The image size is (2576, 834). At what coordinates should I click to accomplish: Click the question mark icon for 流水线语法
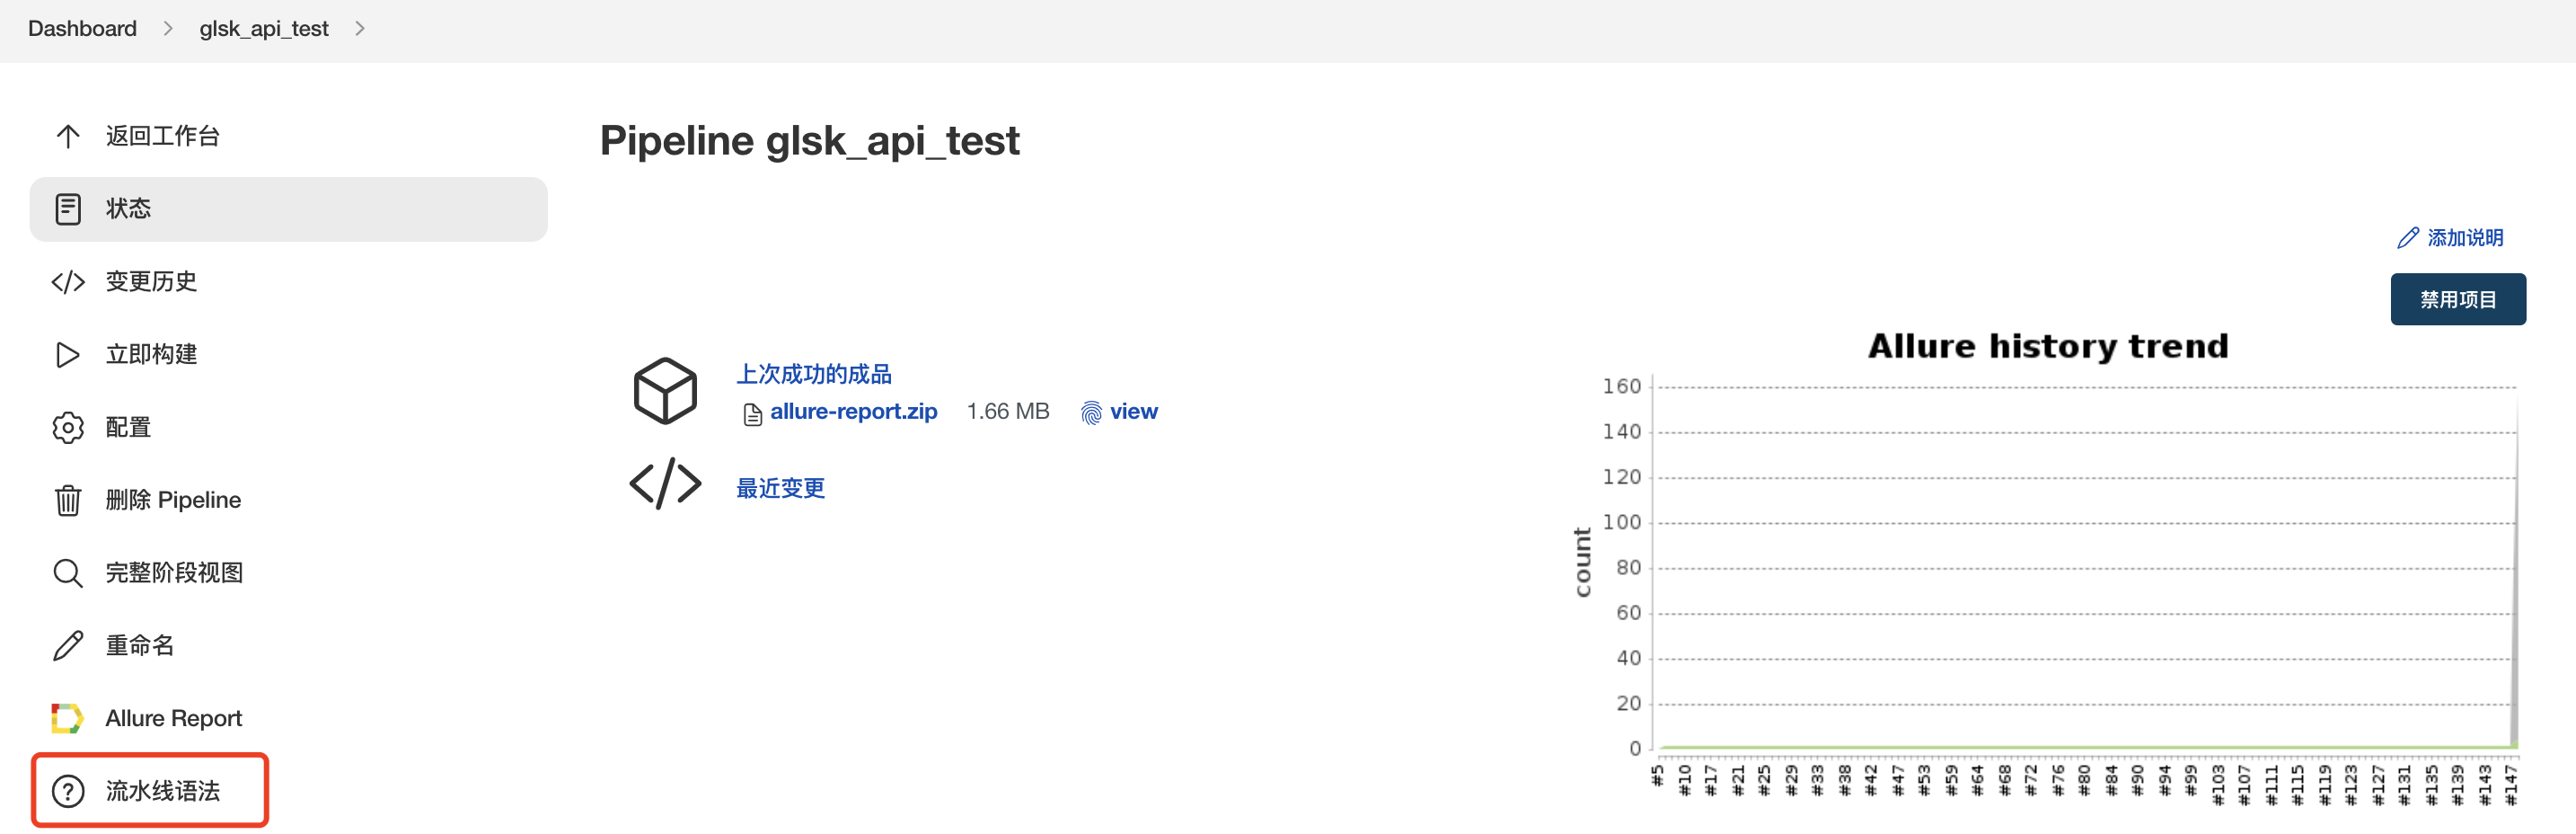click(x=67, y=791)
